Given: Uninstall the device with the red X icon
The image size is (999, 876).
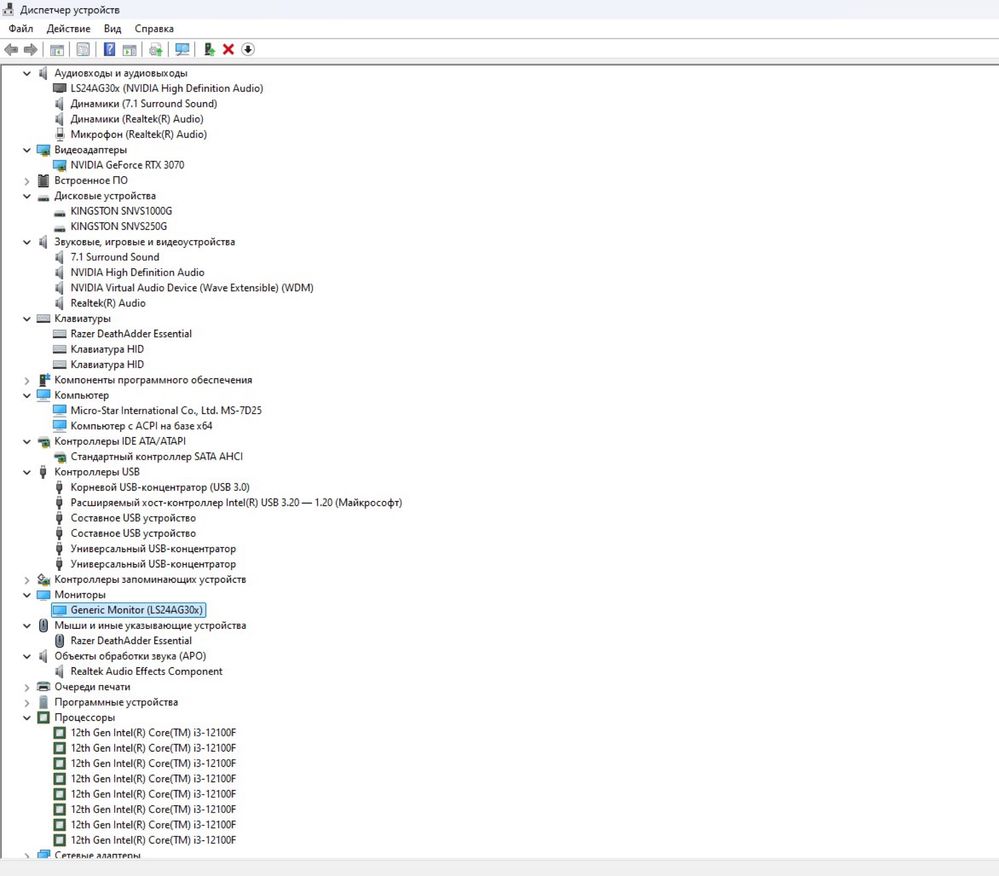Looking at the screenshot, I should (228, 49).
